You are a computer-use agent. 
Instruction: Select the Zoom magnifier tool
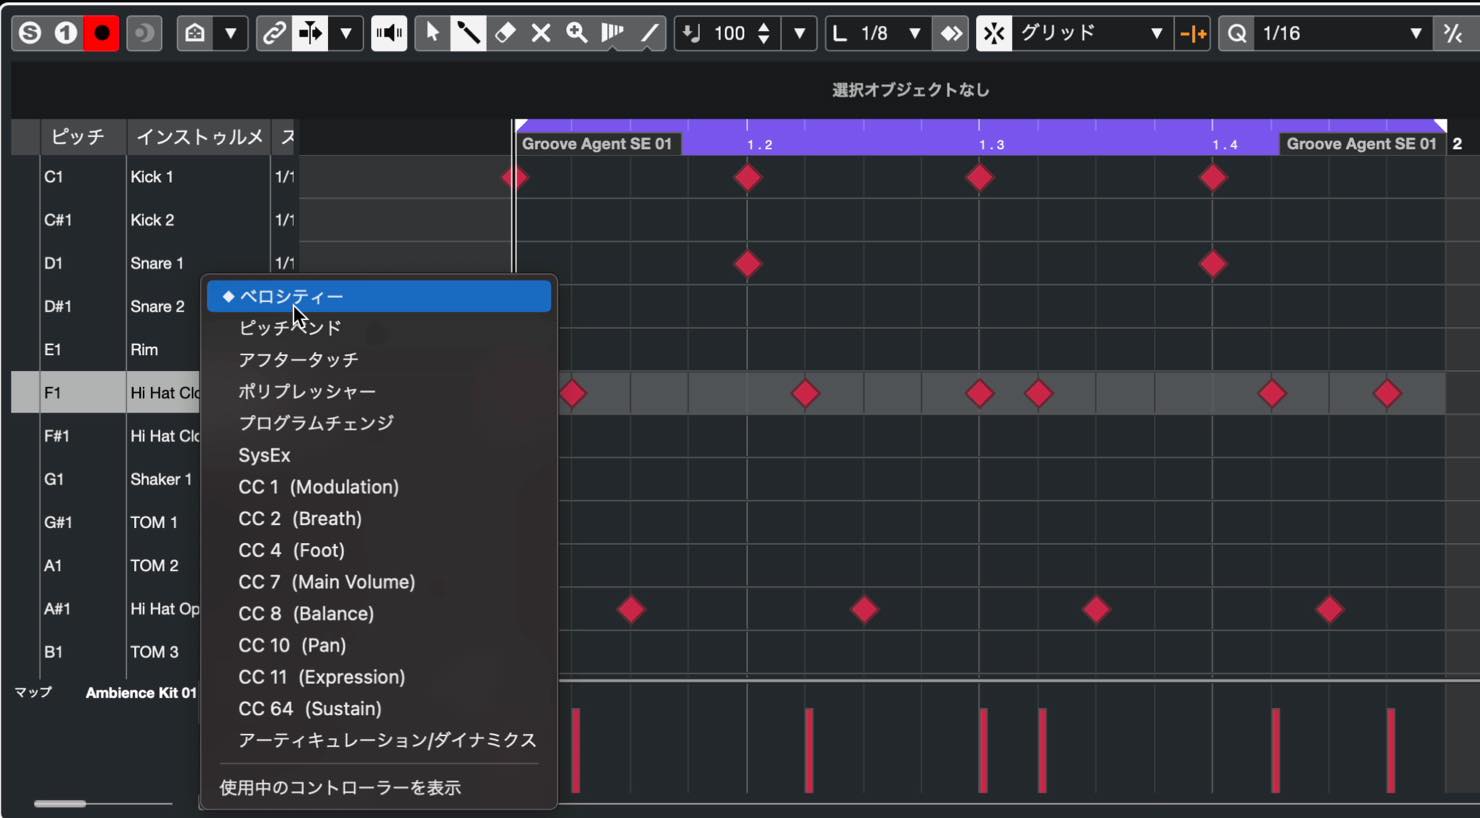(577, 33)
